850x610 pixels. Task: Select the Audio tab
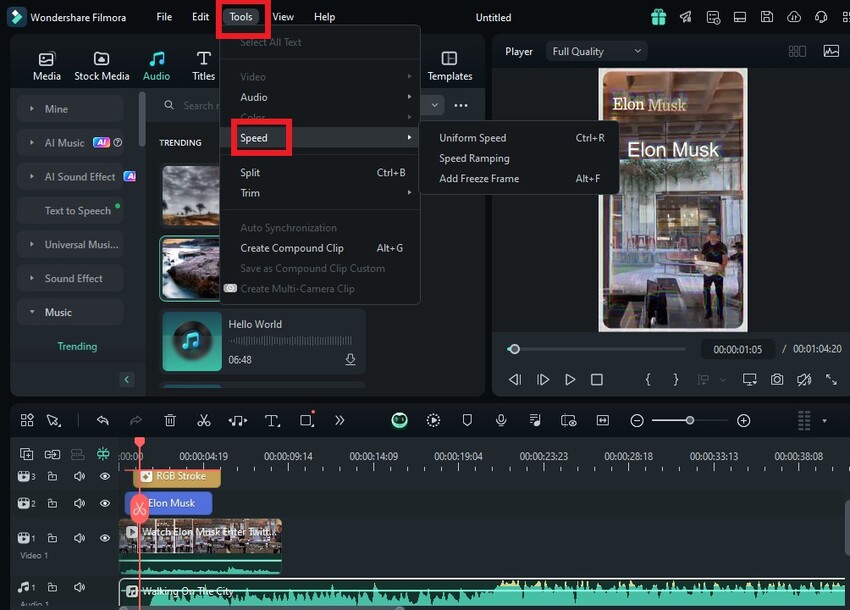click(156, 66)
